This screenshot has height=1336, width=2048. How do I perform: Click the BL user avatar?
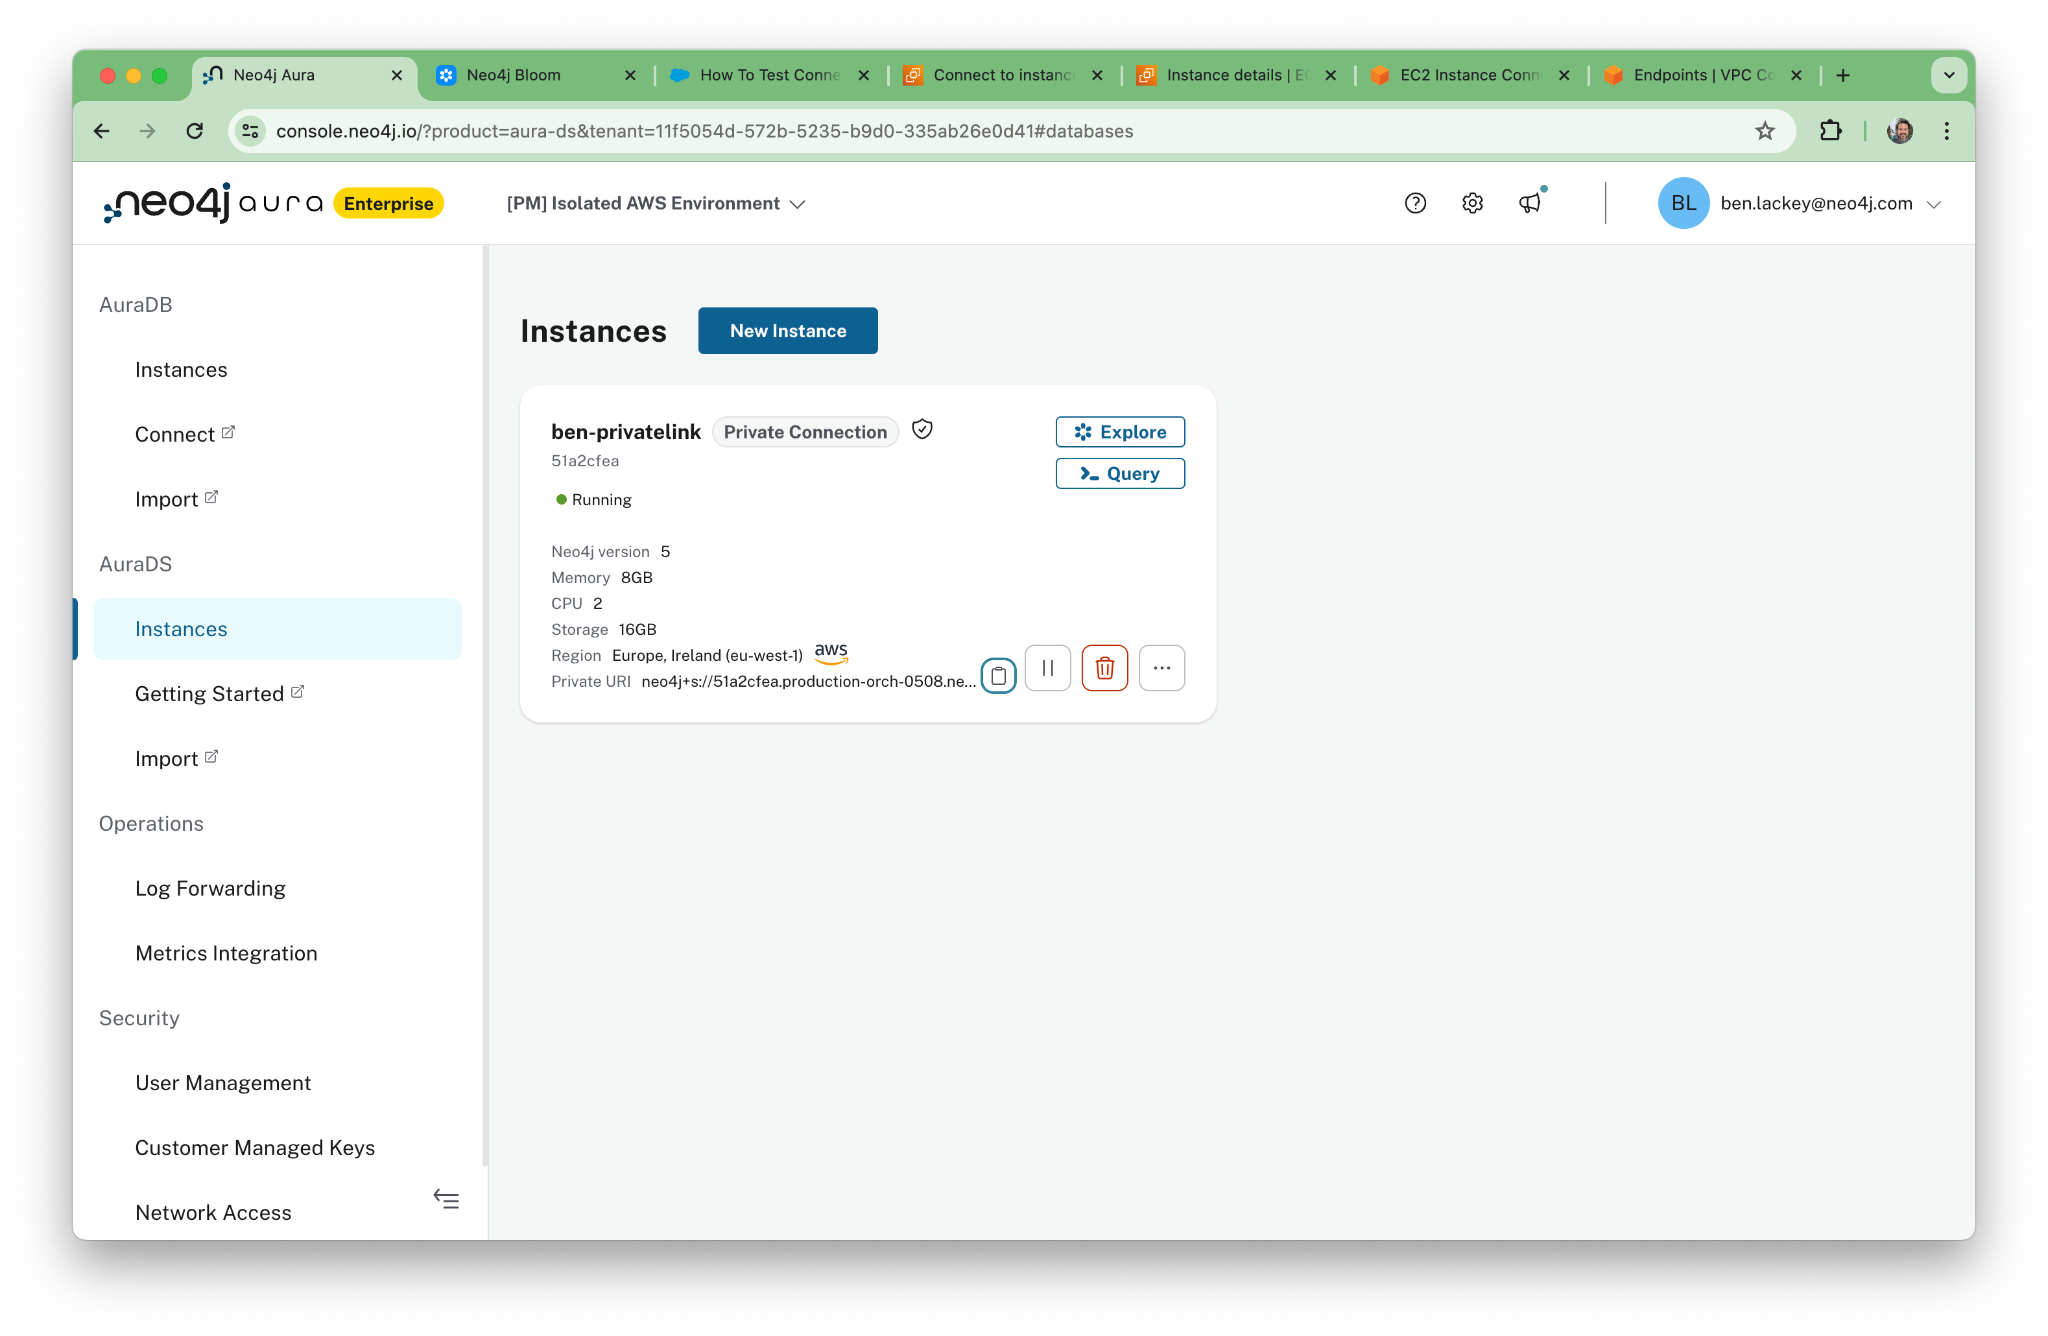click(x=1684, y=203)
